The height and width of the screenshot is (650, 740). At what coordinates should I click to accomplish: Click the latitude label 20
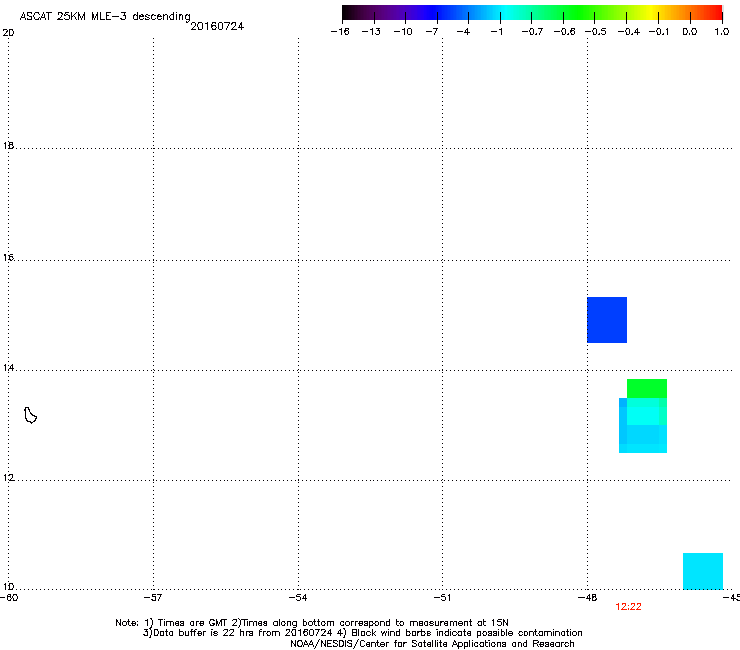point(8,33)
